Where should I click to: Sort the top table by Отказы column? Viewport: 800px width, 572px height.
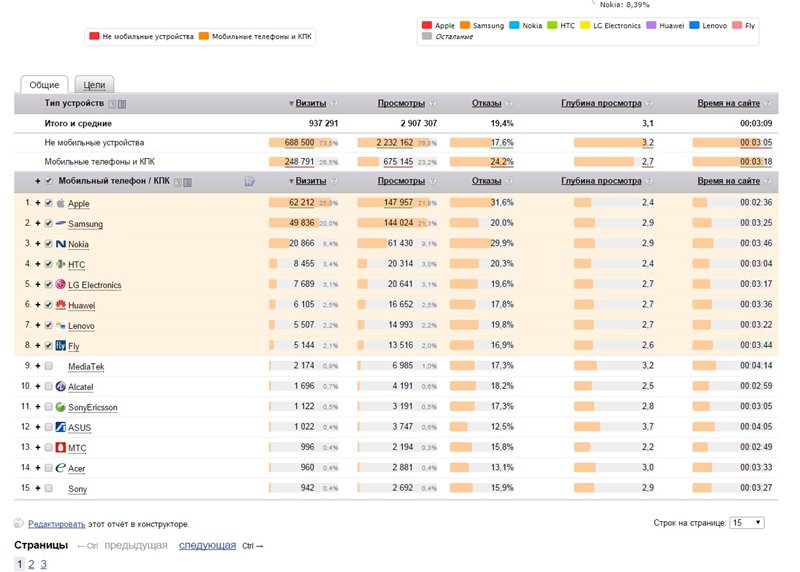pyautogui.click(x=486, y=103)
